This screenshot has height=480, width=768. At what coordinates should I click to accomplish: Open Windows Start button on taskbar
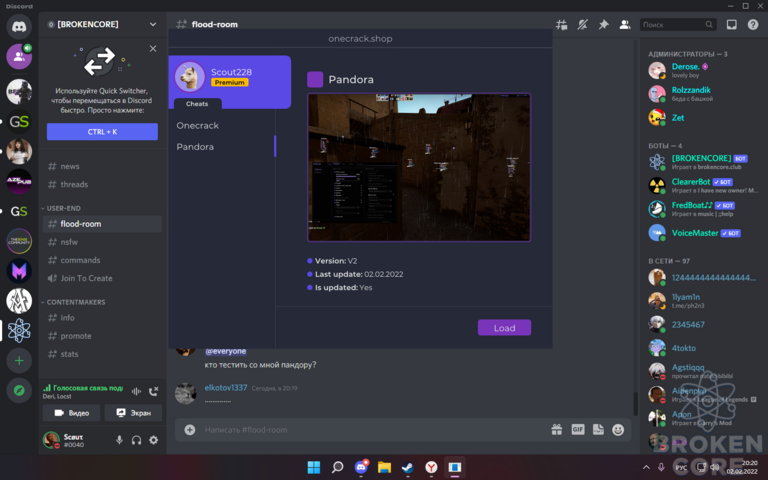point(313,467)
